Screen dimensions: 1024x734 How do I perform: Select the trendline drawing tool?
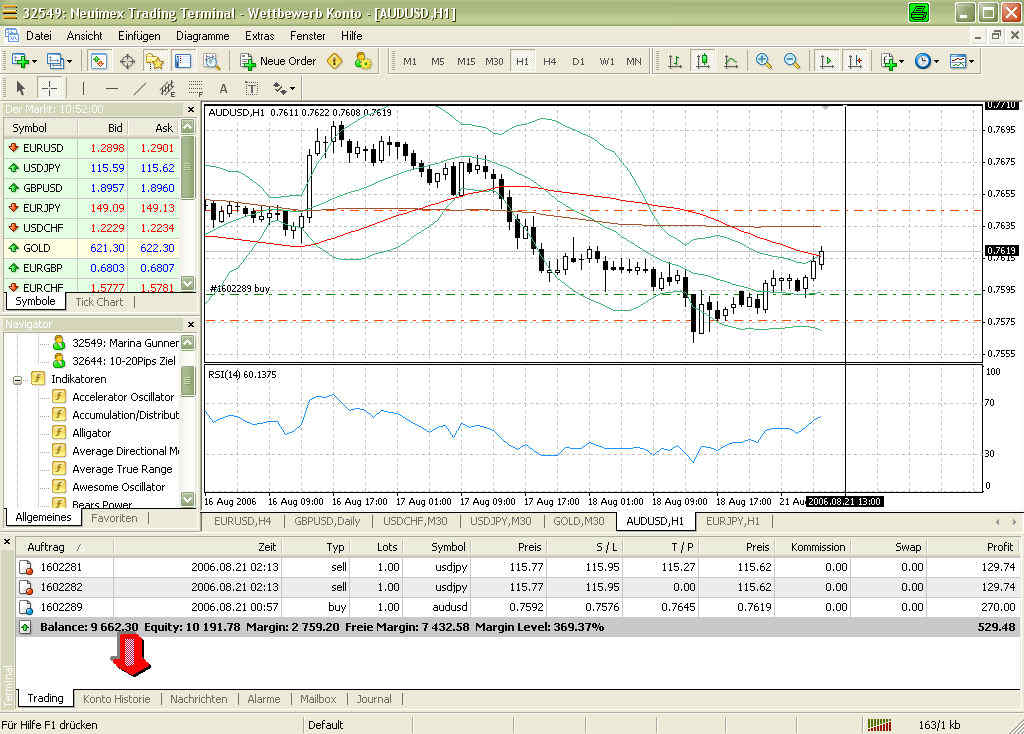pos(140,88)
